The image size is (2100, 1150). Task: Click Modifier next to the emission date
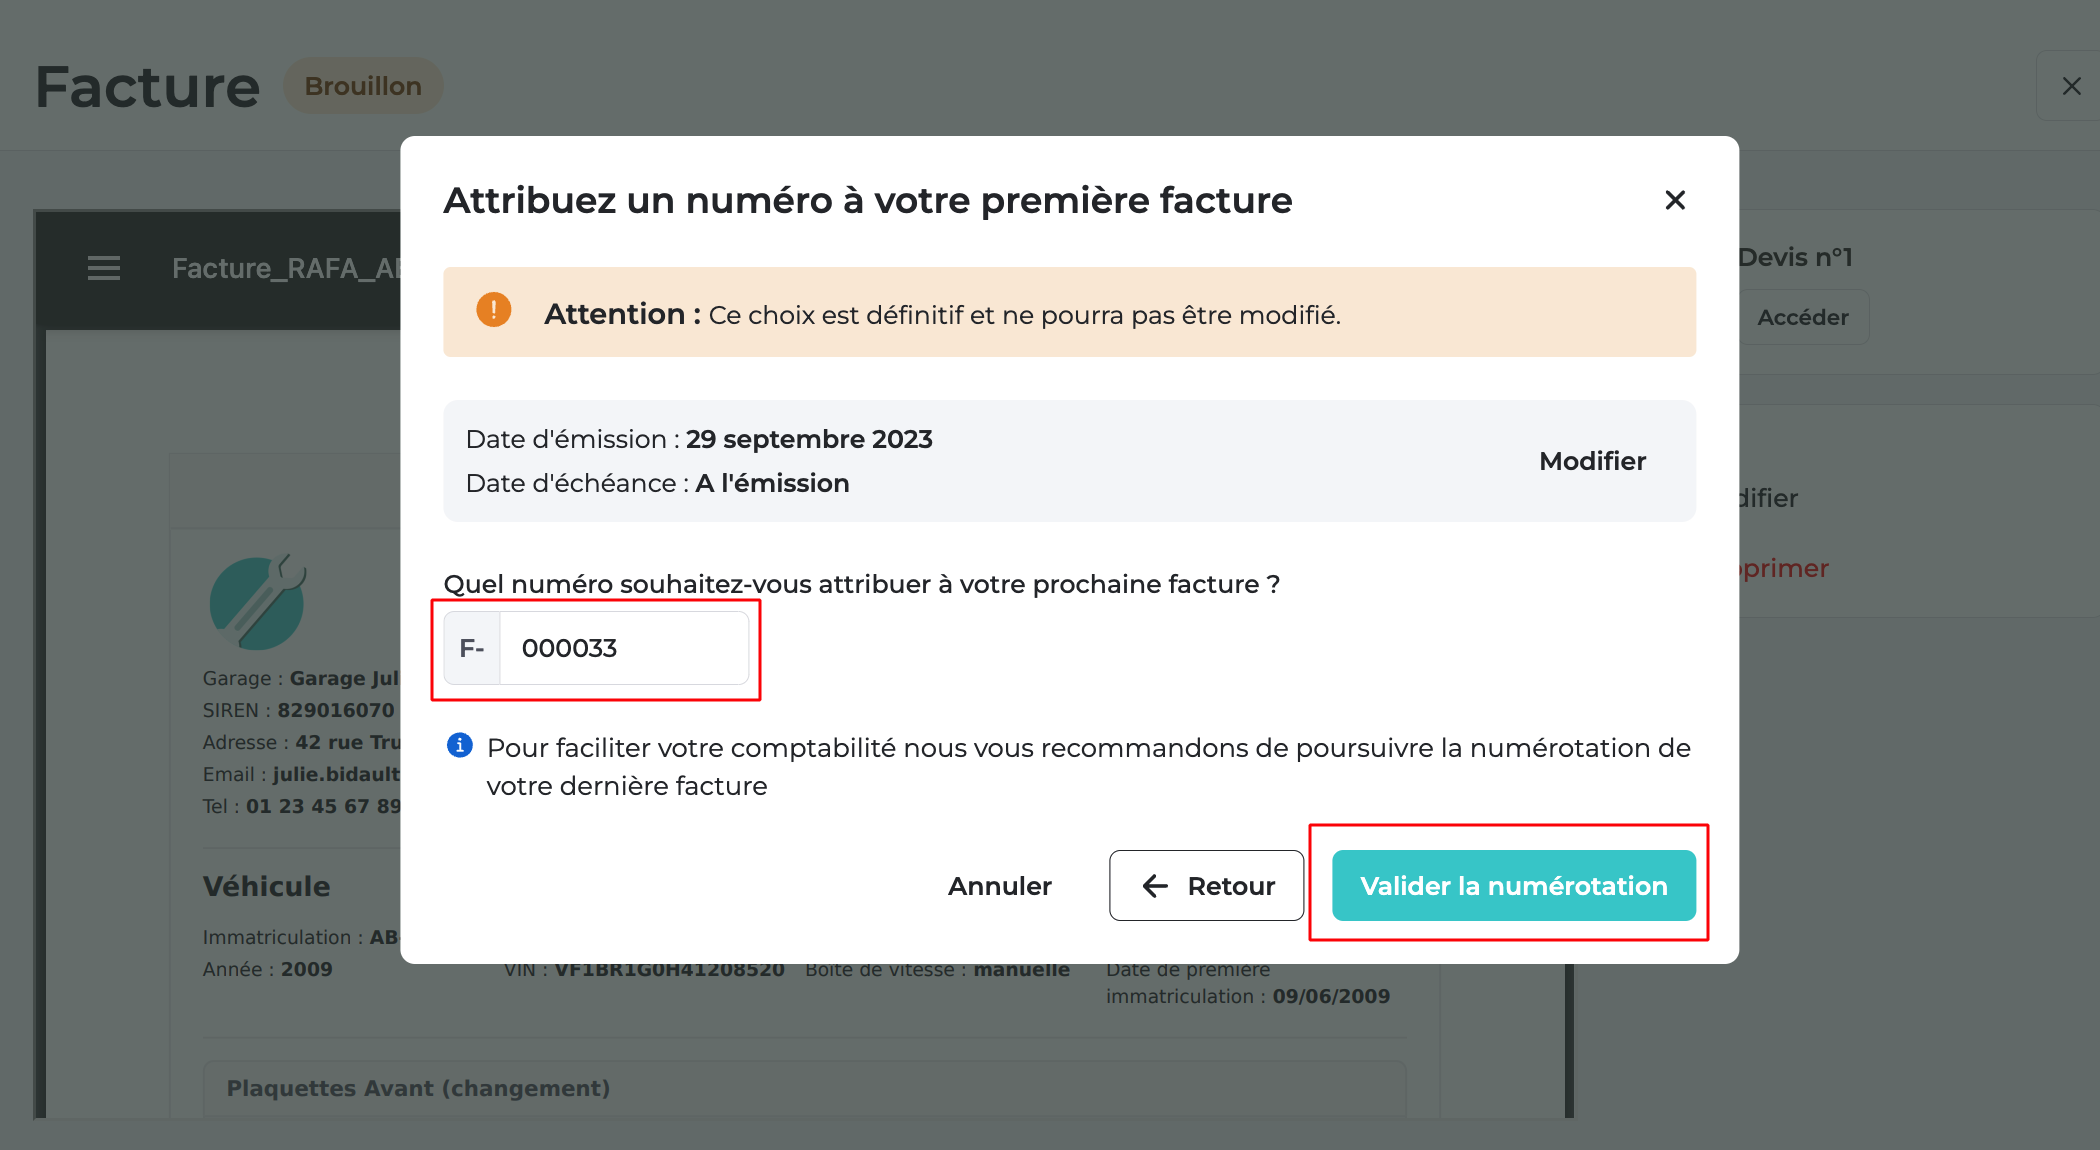pos(1592,461)
